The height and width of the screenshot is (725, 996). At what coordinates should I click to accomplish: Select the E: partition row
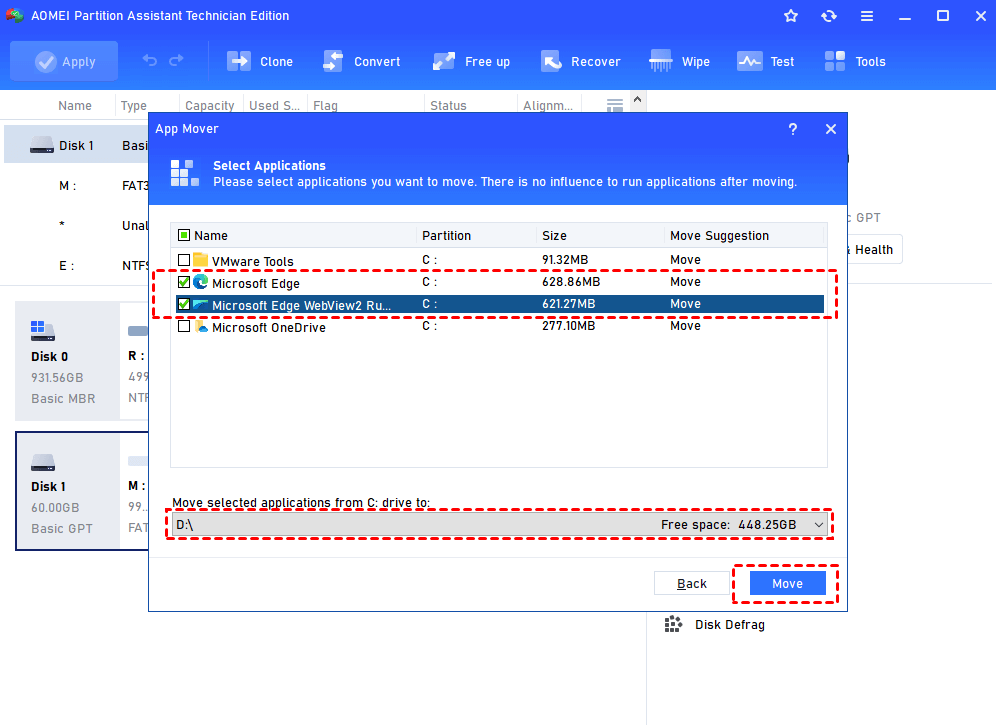pos(76,266)
